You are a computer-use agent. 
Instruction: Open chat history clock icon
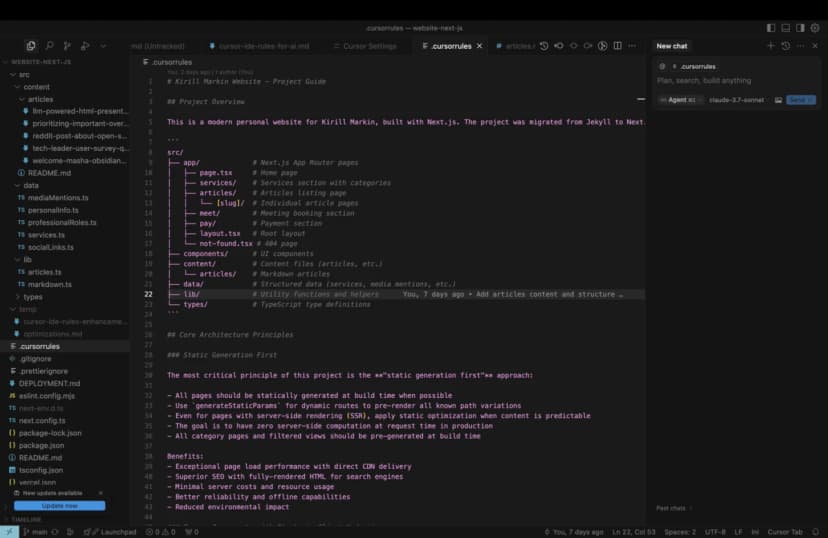tap(786, 46)
